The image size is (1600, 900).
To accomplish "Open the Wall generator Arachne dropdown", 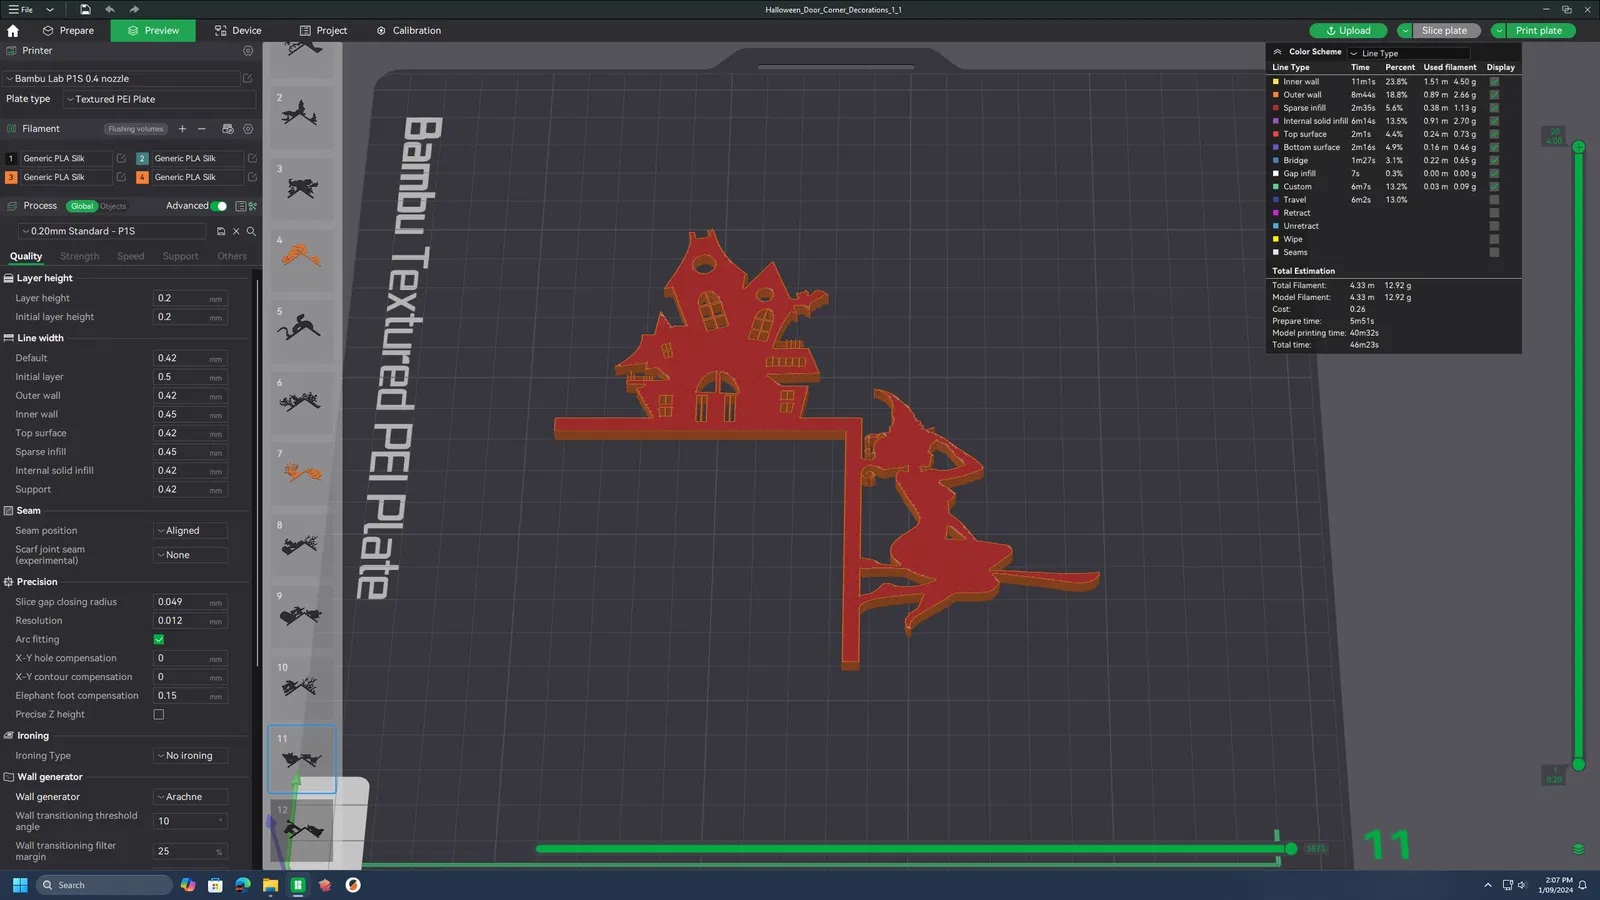I will tap(190, 797).
